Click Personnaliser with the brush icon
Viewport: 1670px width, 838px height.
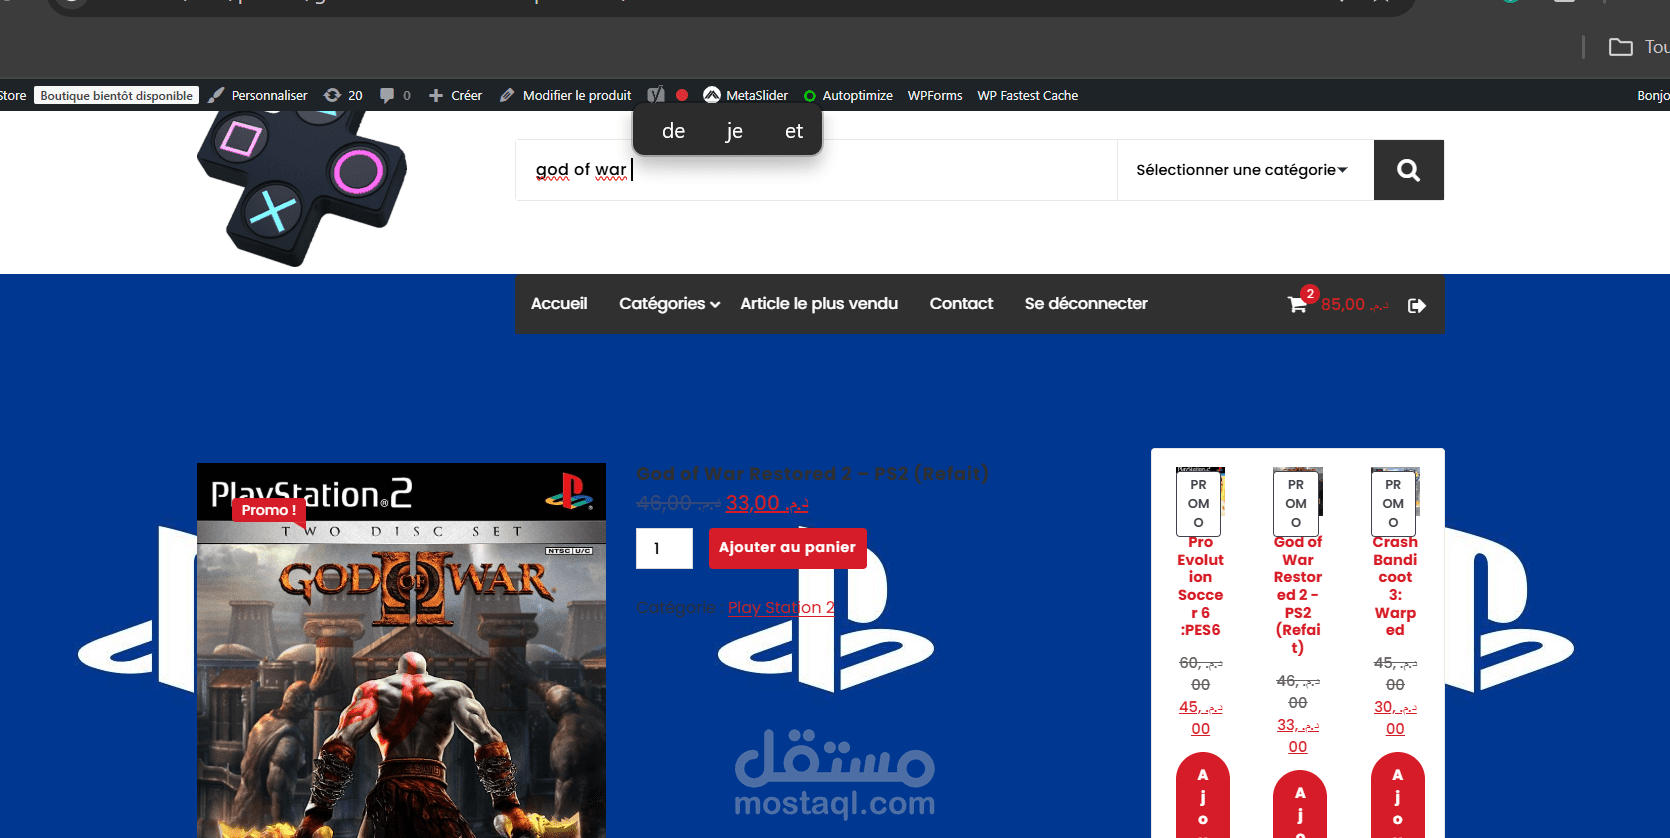click(258, 95)
